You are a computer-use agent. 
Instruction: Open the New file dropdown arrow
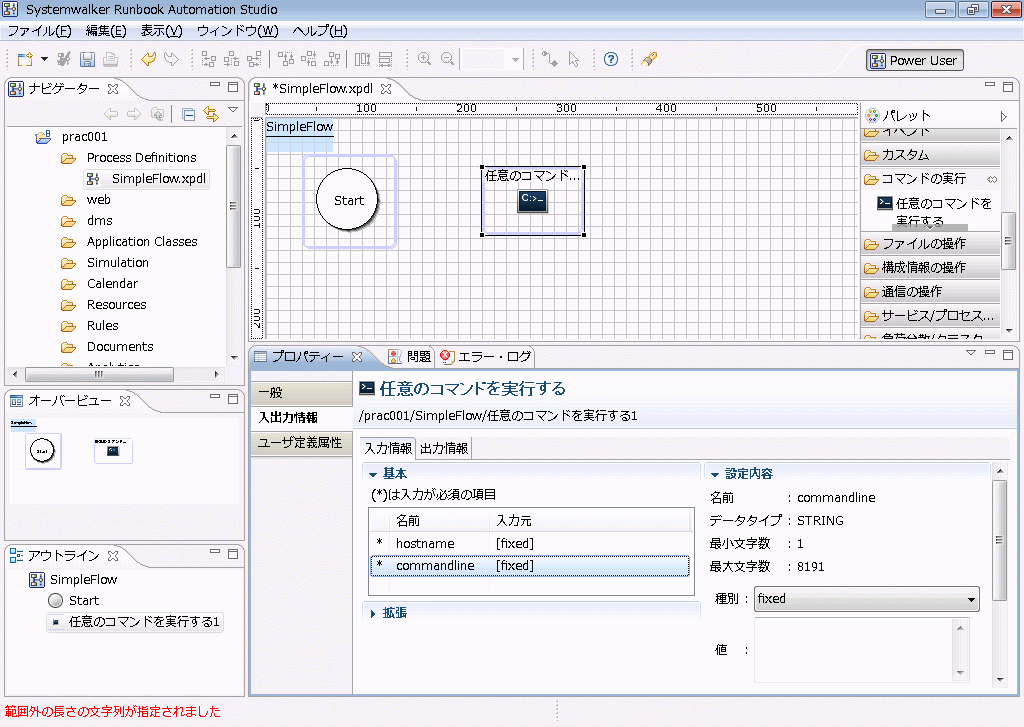coord(44,59)
